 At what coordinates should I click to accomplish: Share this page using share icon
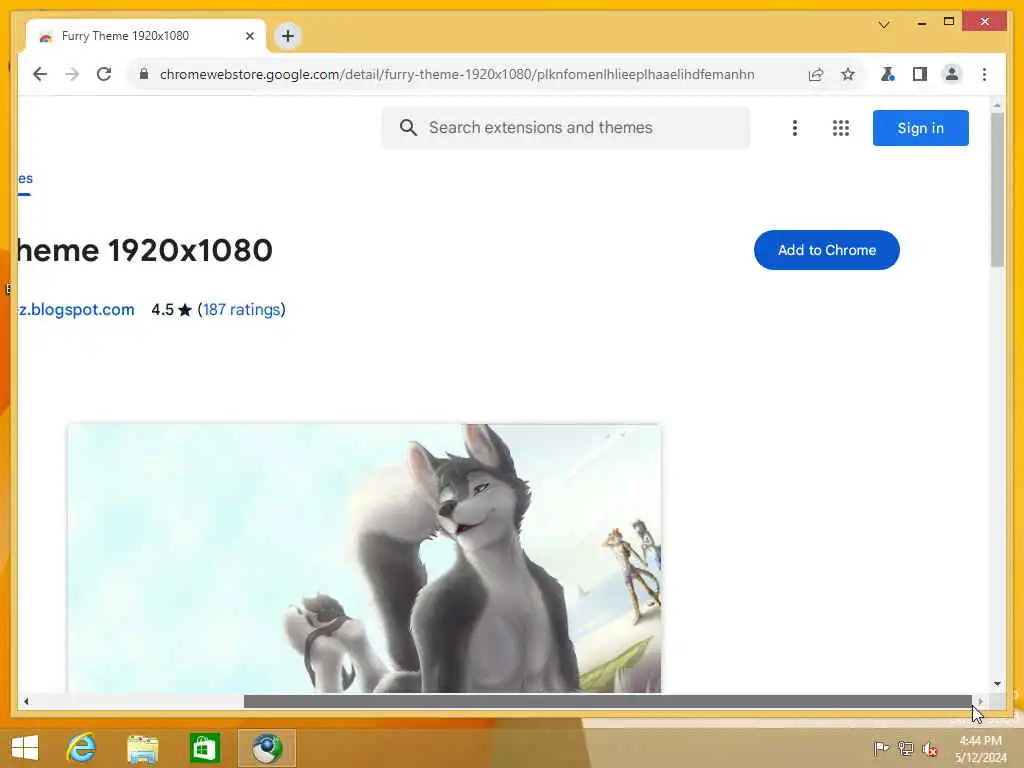pyautogui.click(x=816, y=74)
